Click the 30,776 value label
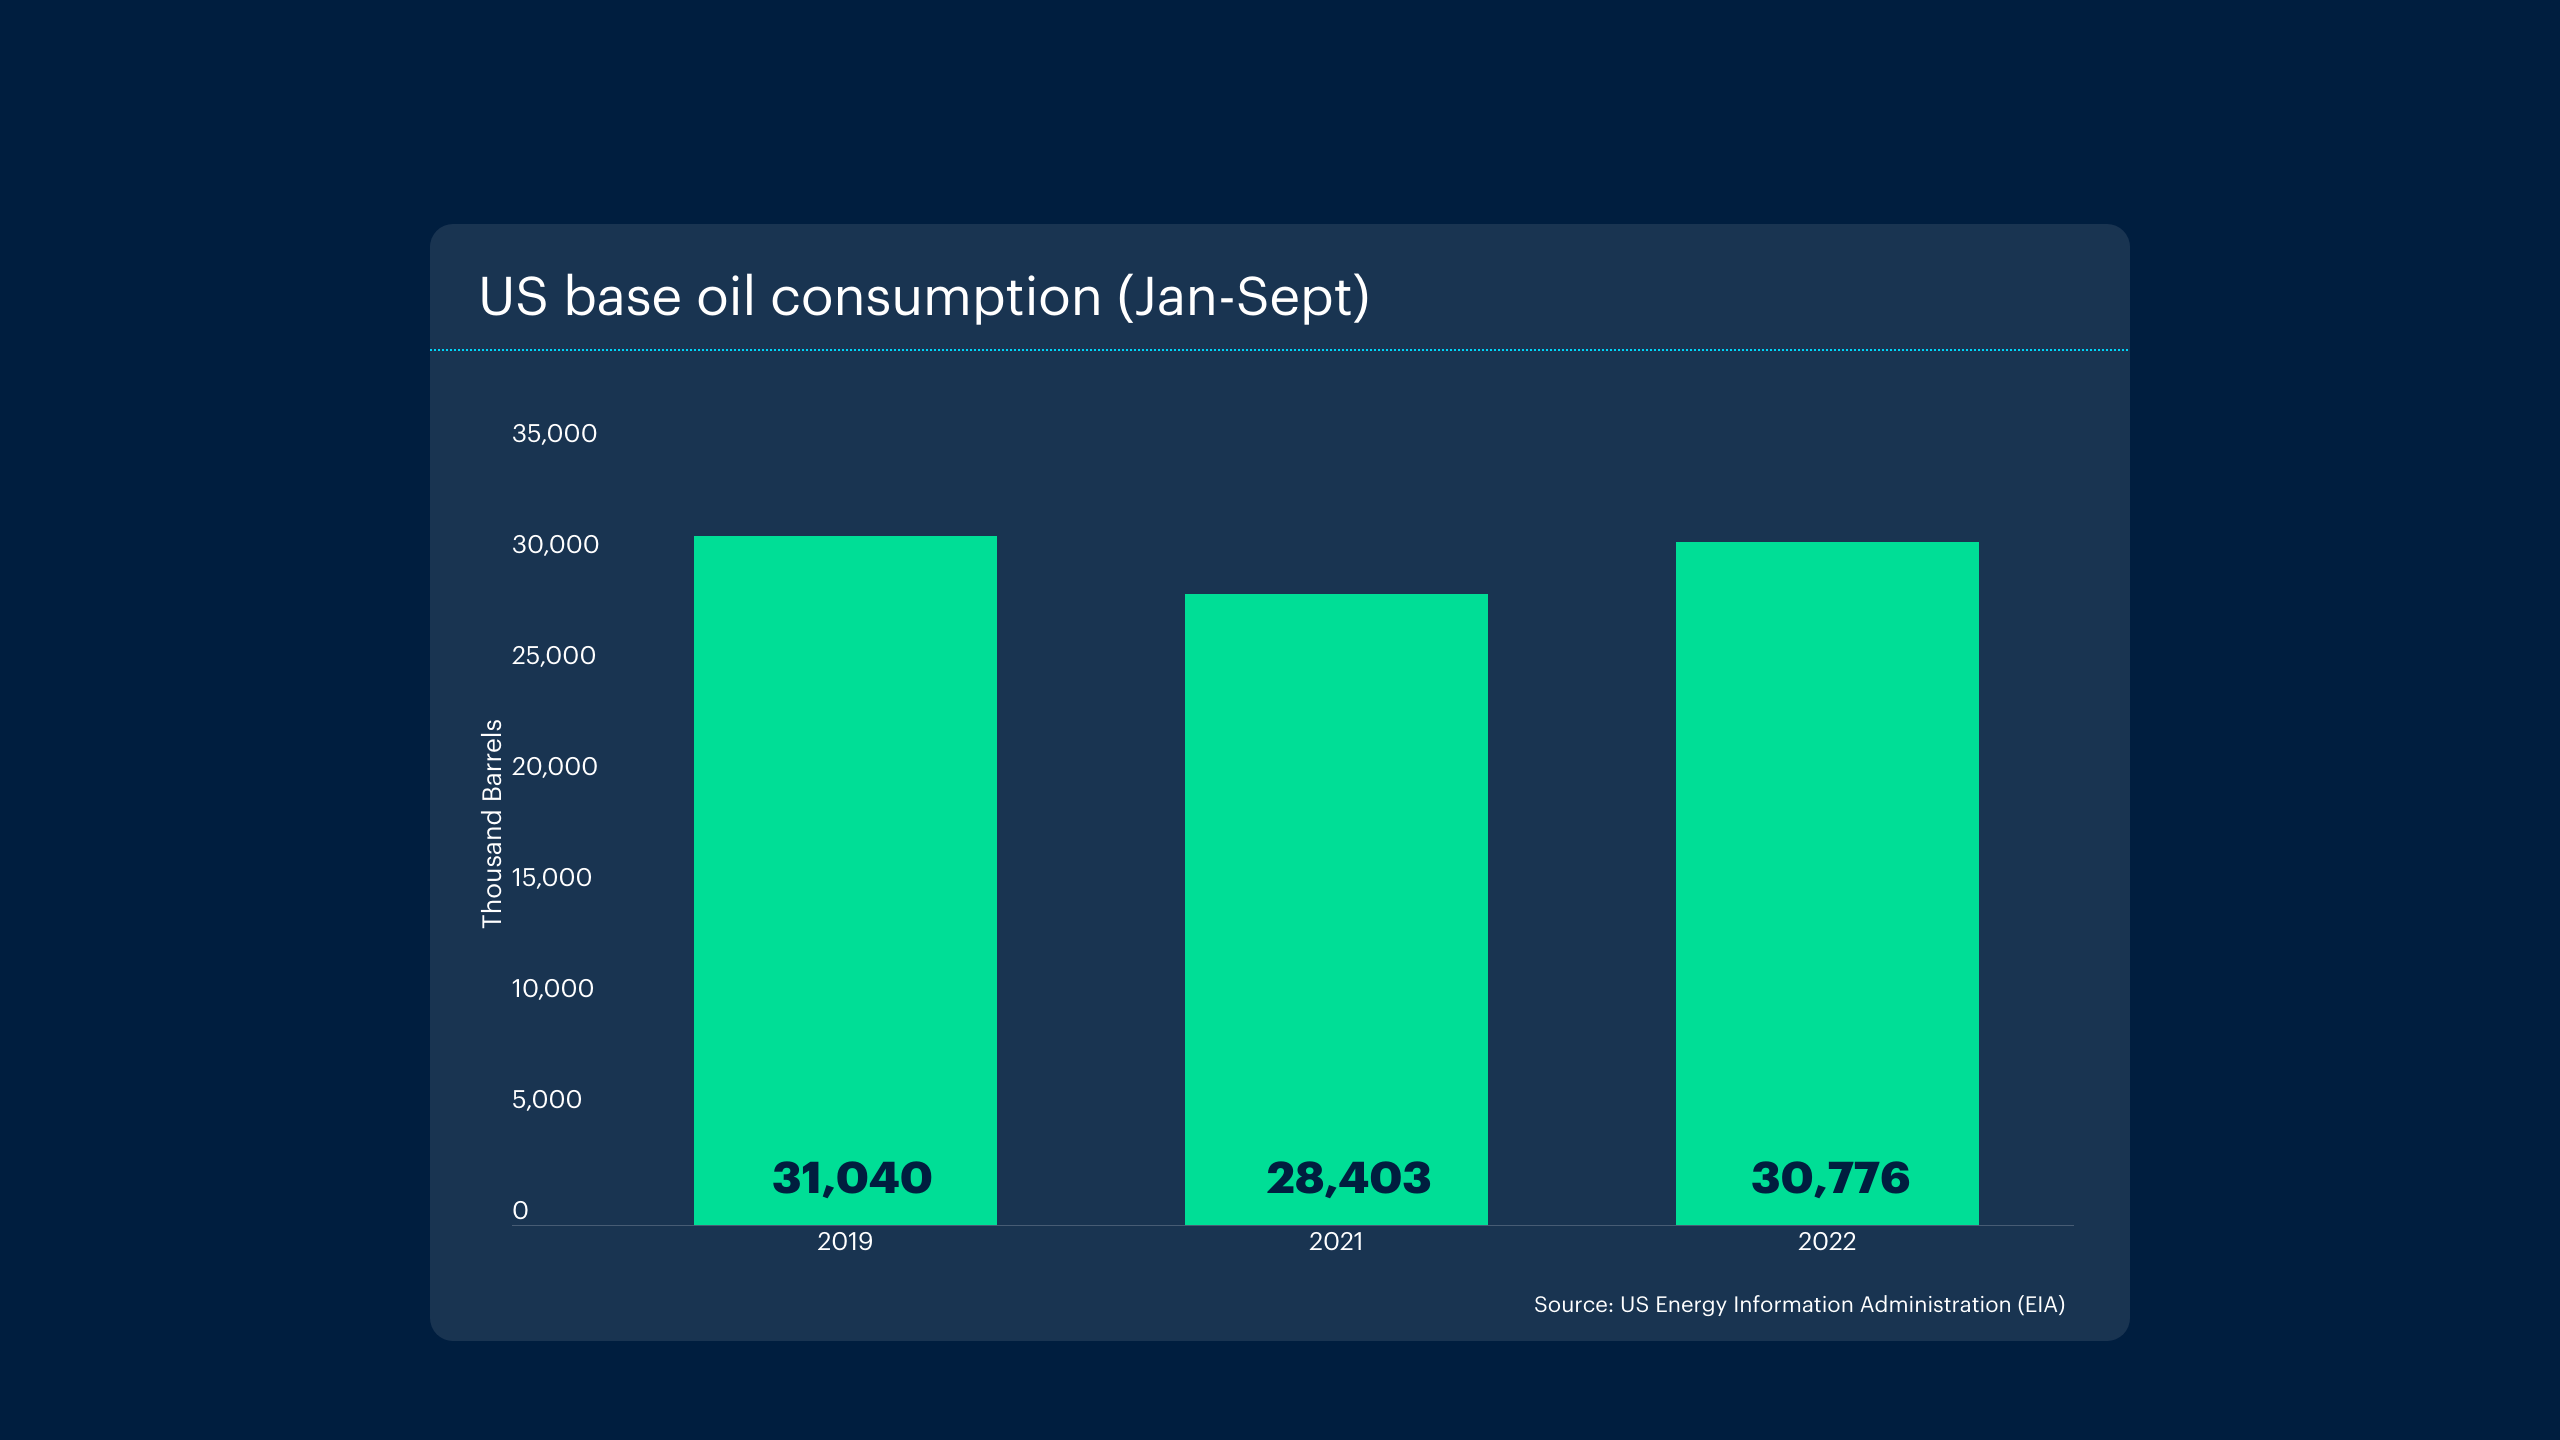 [x=1830, y=1178]
